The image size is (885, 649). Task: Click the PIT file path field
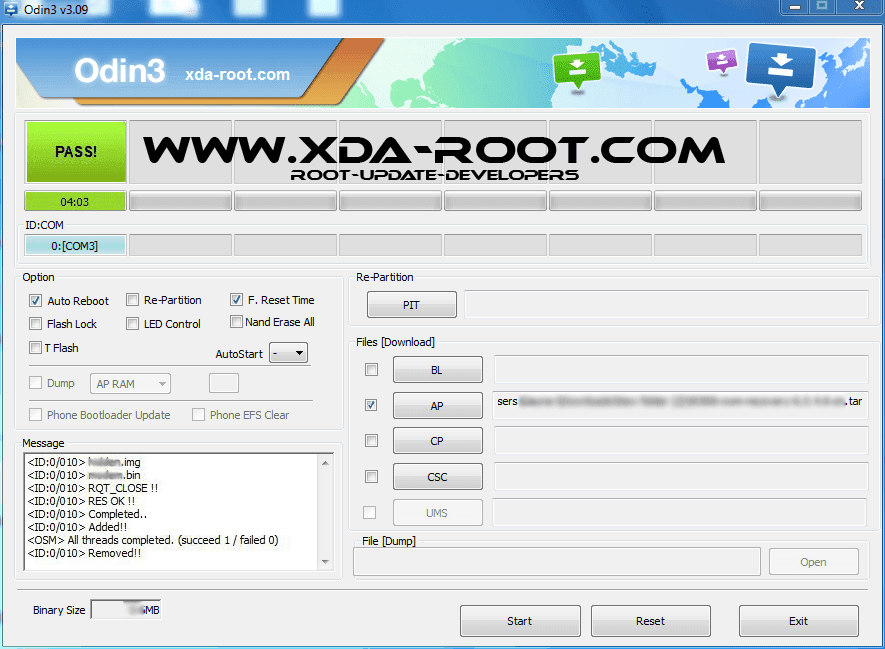pyautogui.click(x=666, y=305)
